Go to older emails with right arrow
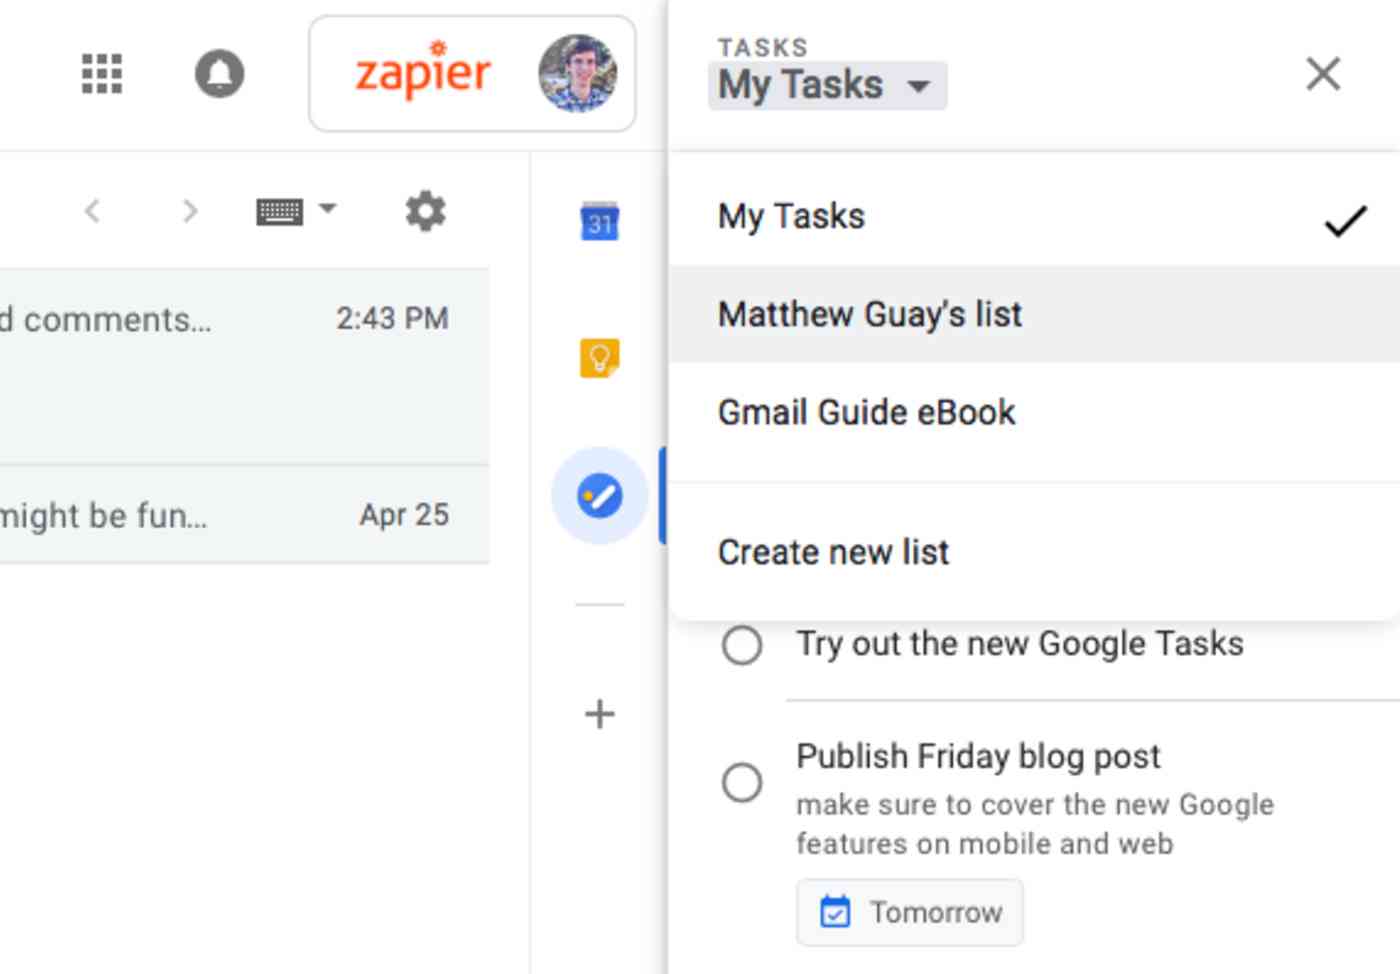1400x974 pixels. [x=189, y=211]
